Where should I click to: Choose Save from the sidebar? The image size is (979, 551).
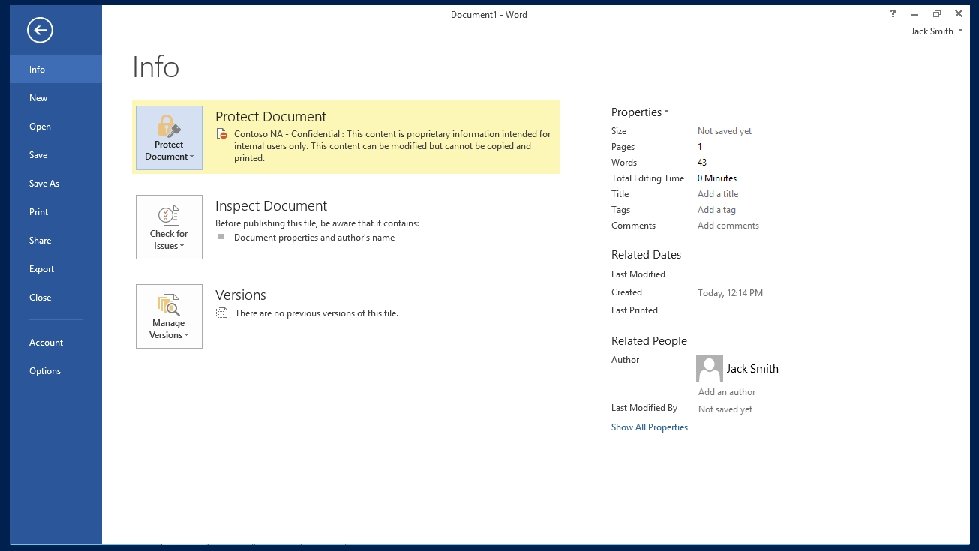coord(56,155)
